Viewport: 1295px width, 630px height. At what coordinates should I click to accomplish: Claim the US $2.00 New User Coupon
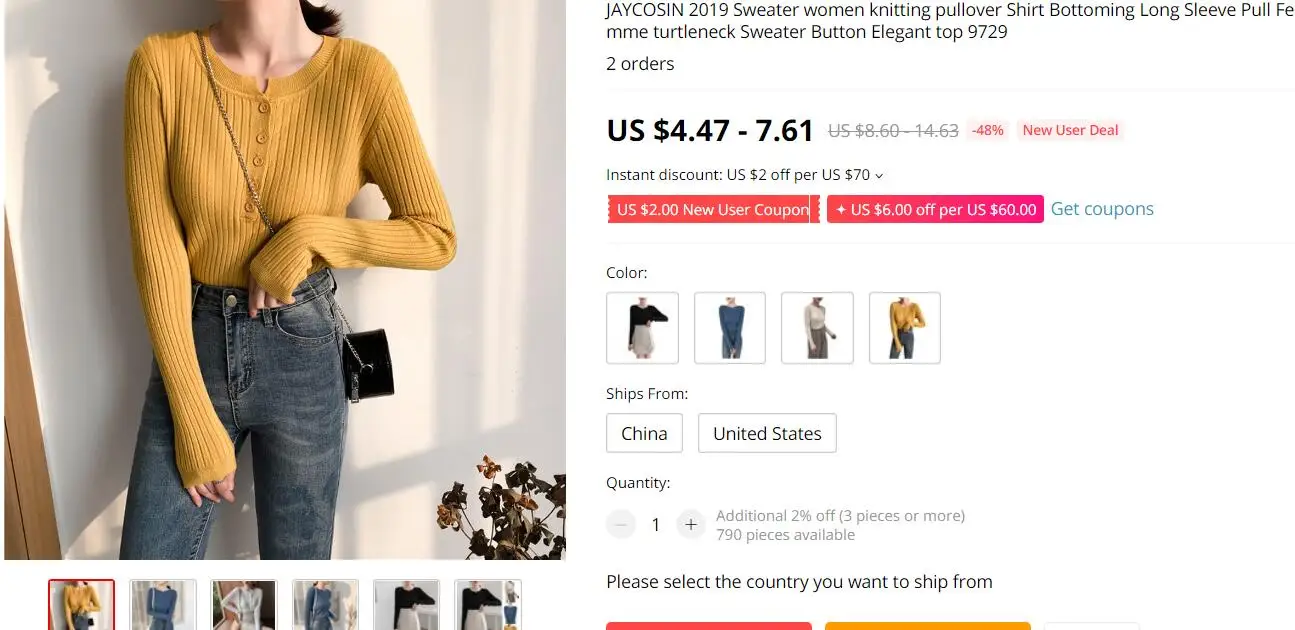[x=713, y=209]
